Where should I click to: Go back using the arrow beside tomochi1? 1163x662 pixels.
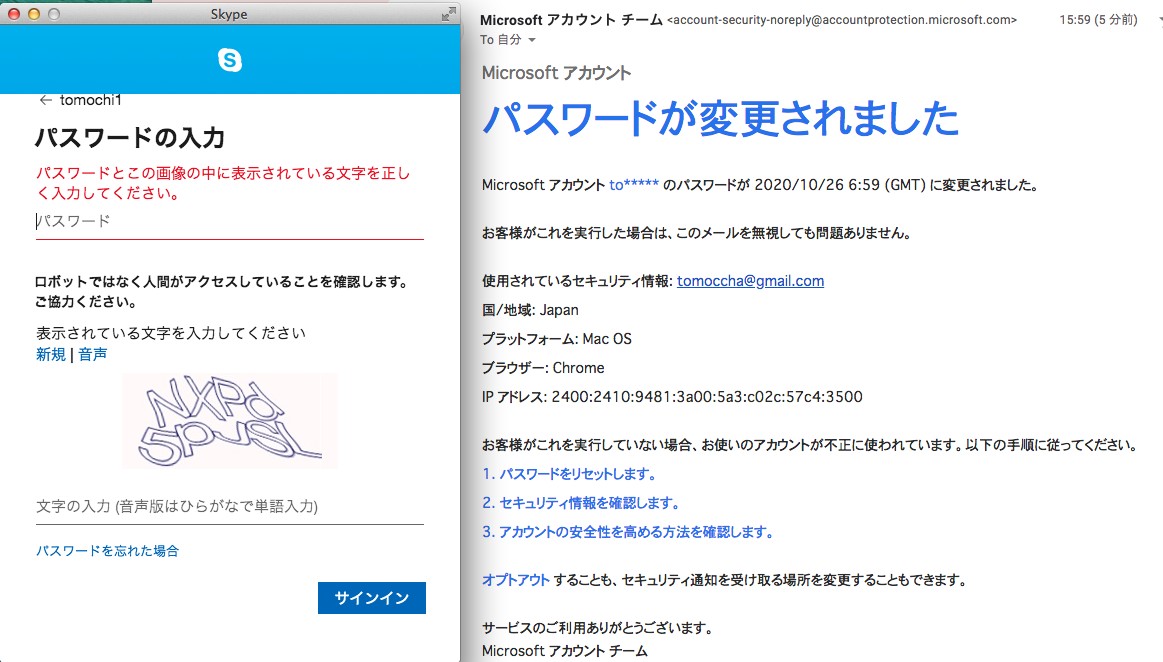[x=45, y=100]
